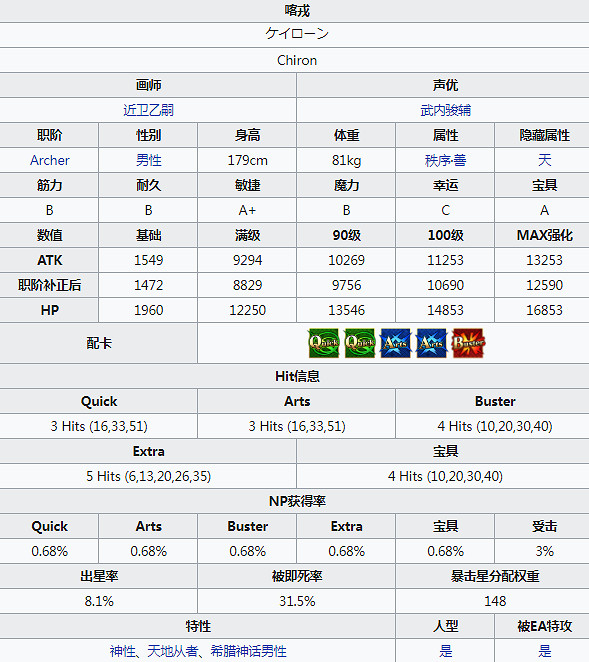Click the B rank under 筋力
The width and height of the screenshot is (589, 662).
click(49, 210)
